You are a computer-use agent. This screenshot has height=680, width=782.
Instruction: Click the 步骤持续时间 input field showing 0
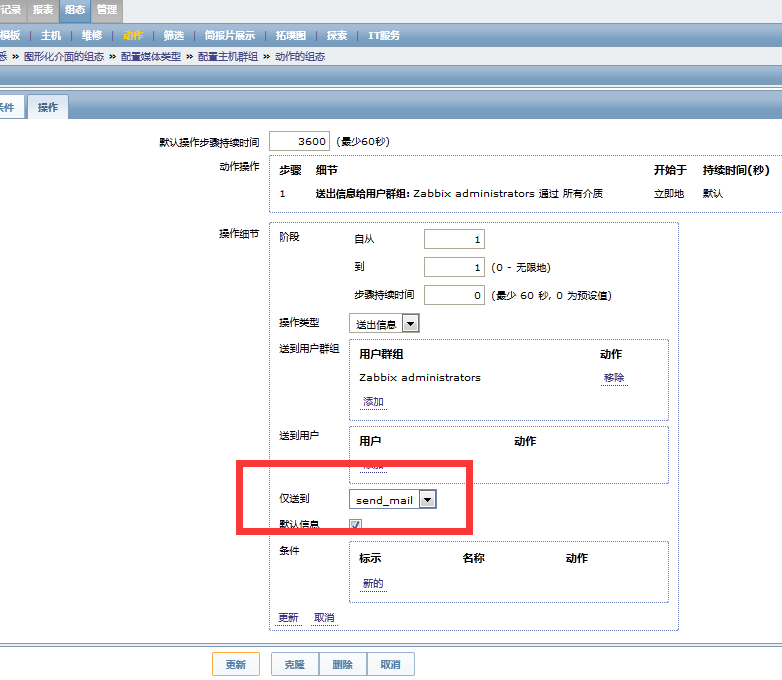coord(454,295)
